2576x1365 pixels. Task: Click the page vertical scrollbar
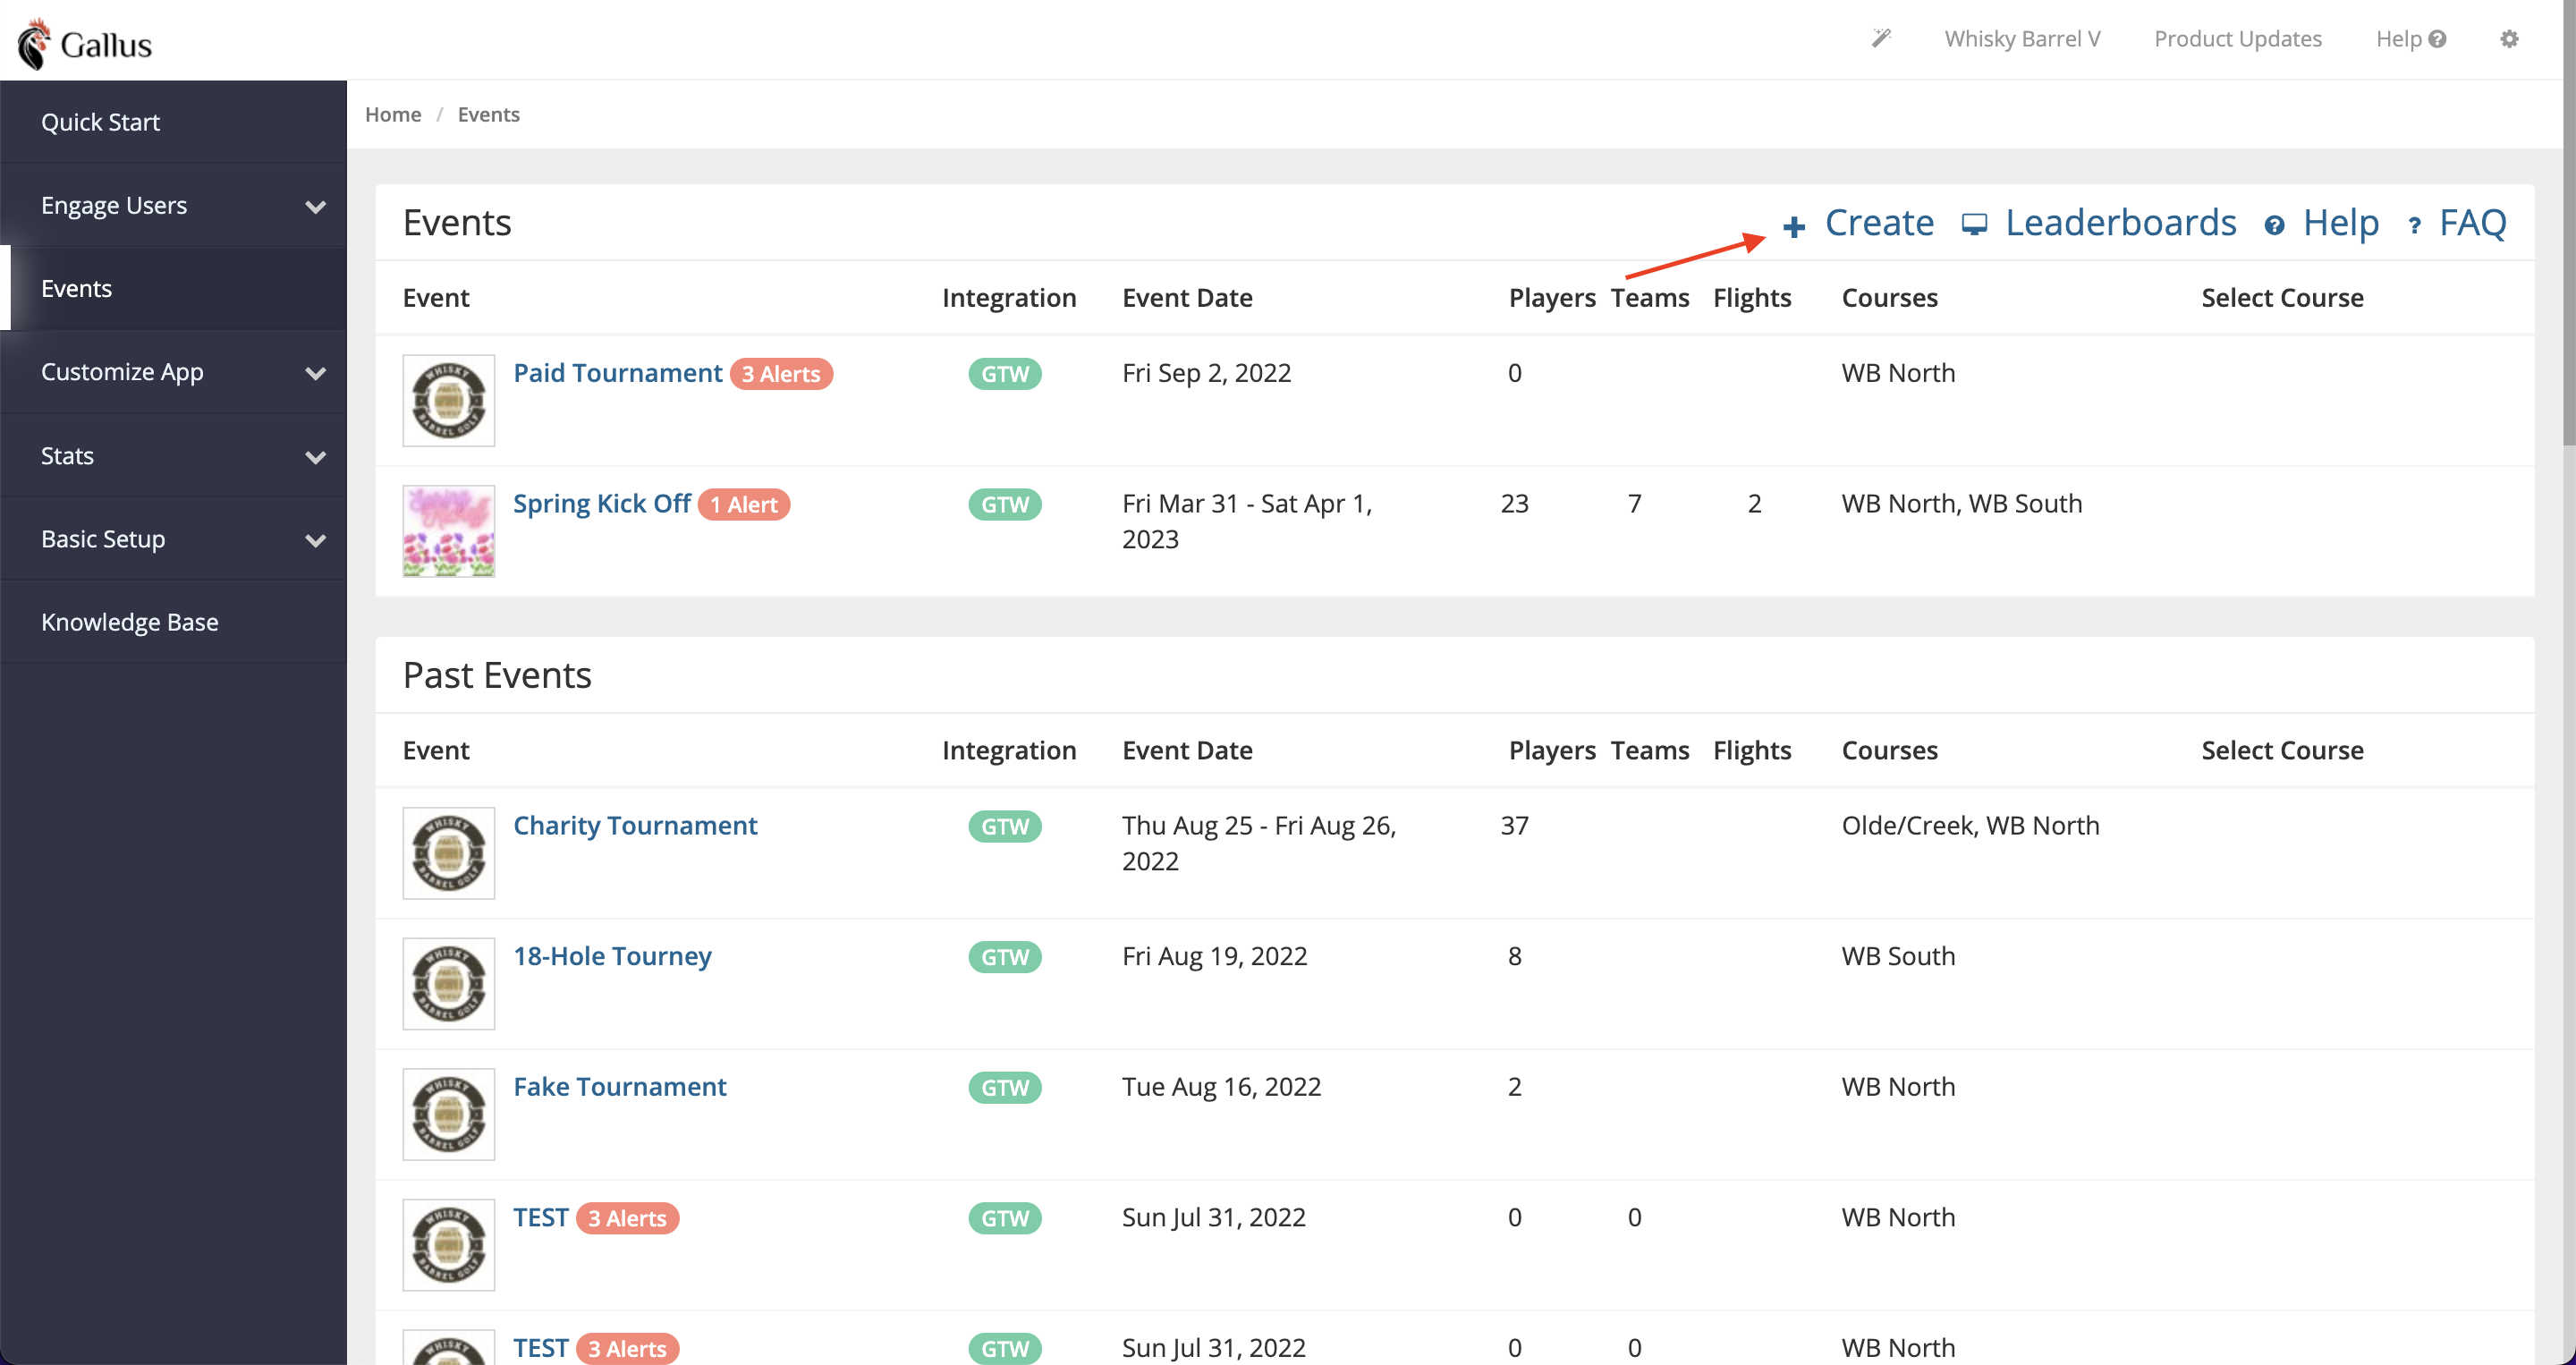[2568, 222]
